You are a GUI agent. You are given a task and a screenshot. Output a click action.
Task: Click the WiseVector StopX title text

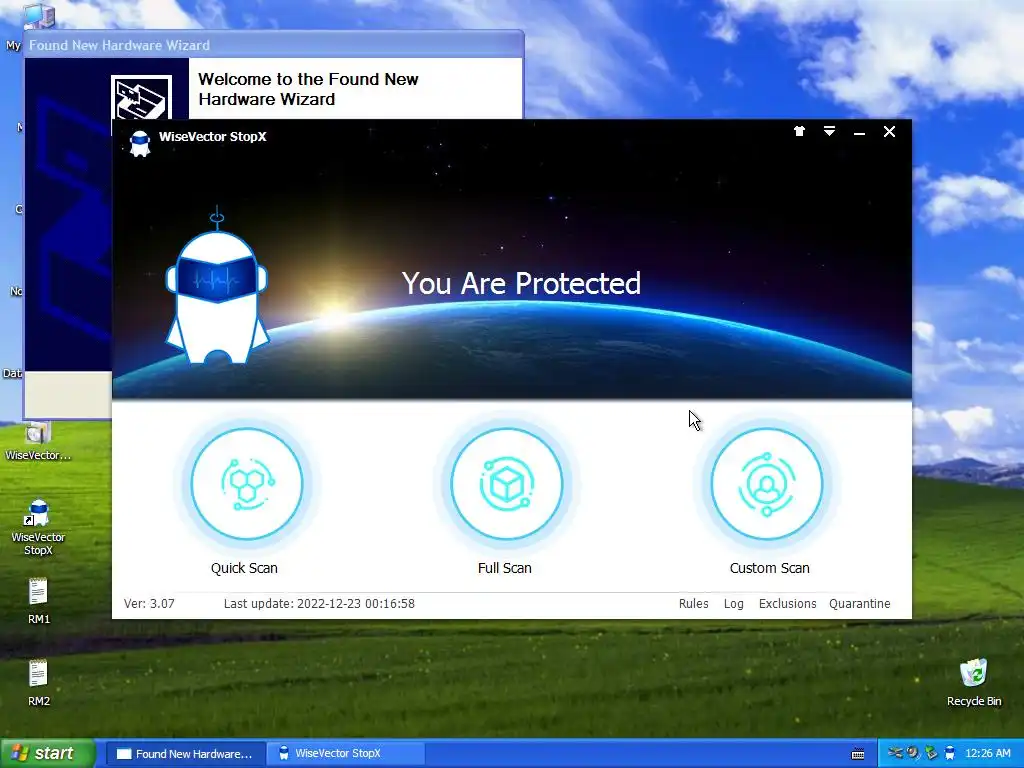(x=213, y=136)
